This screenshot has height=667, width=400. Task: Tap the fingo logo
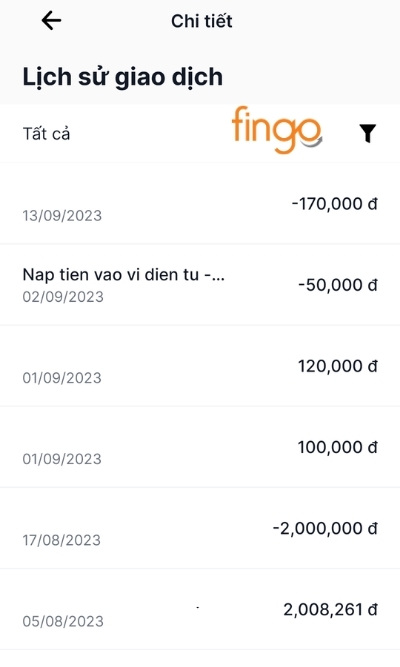pos(277,130)
